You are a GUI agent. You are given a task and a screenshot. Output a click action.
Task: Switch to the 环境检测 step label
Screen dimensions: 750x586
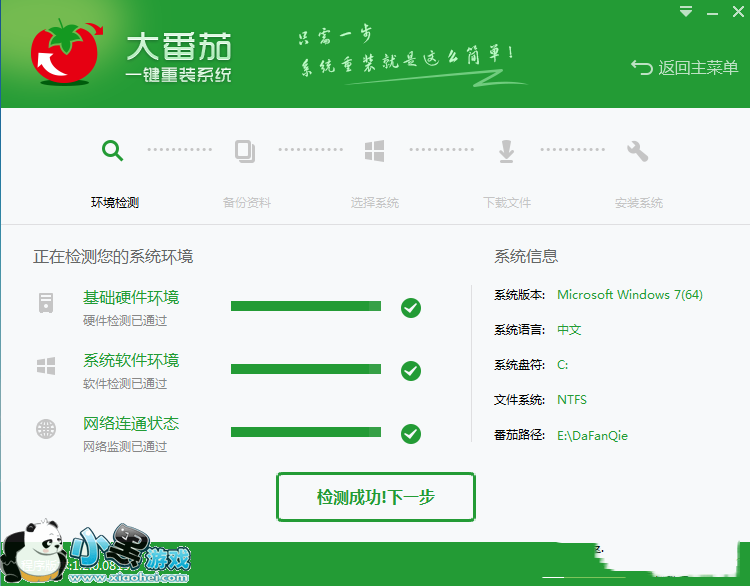pyautogui.click(x=115, y=203)
